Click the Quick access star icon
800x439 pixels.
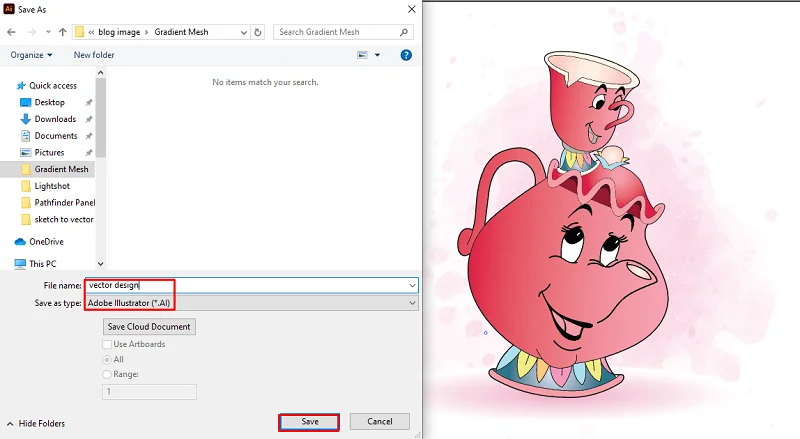coord(21,85)
